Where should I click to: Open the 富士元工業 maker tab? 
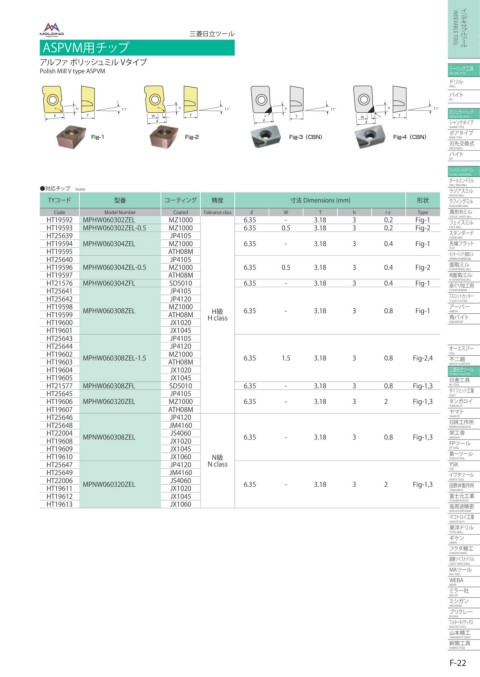tap(464, 497)
